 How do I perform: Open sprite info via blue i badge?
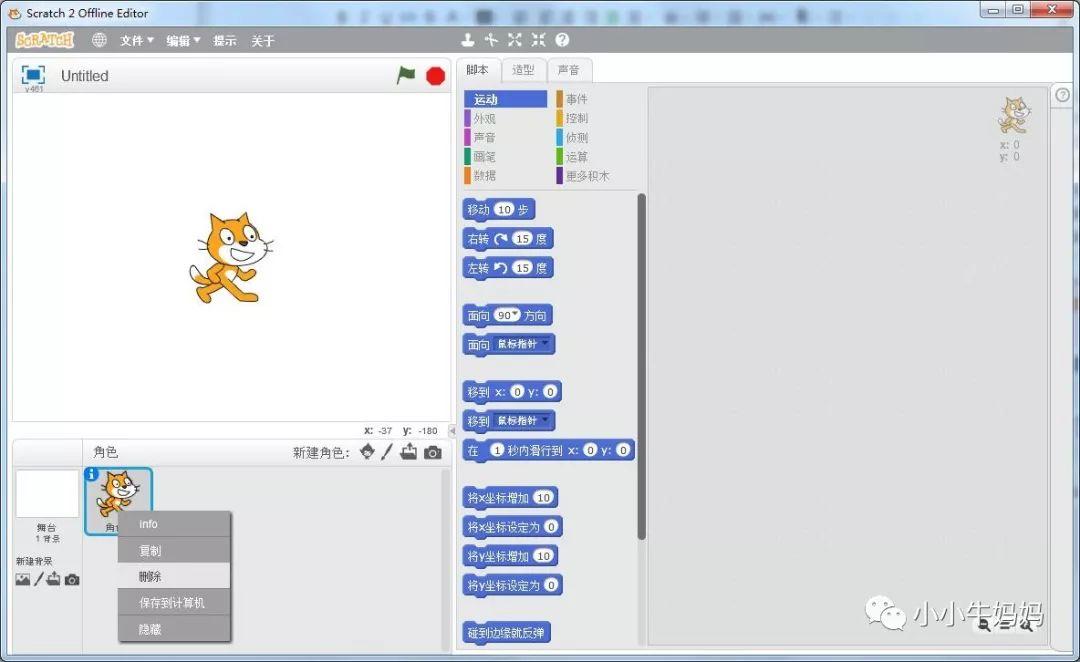(92, 474)
